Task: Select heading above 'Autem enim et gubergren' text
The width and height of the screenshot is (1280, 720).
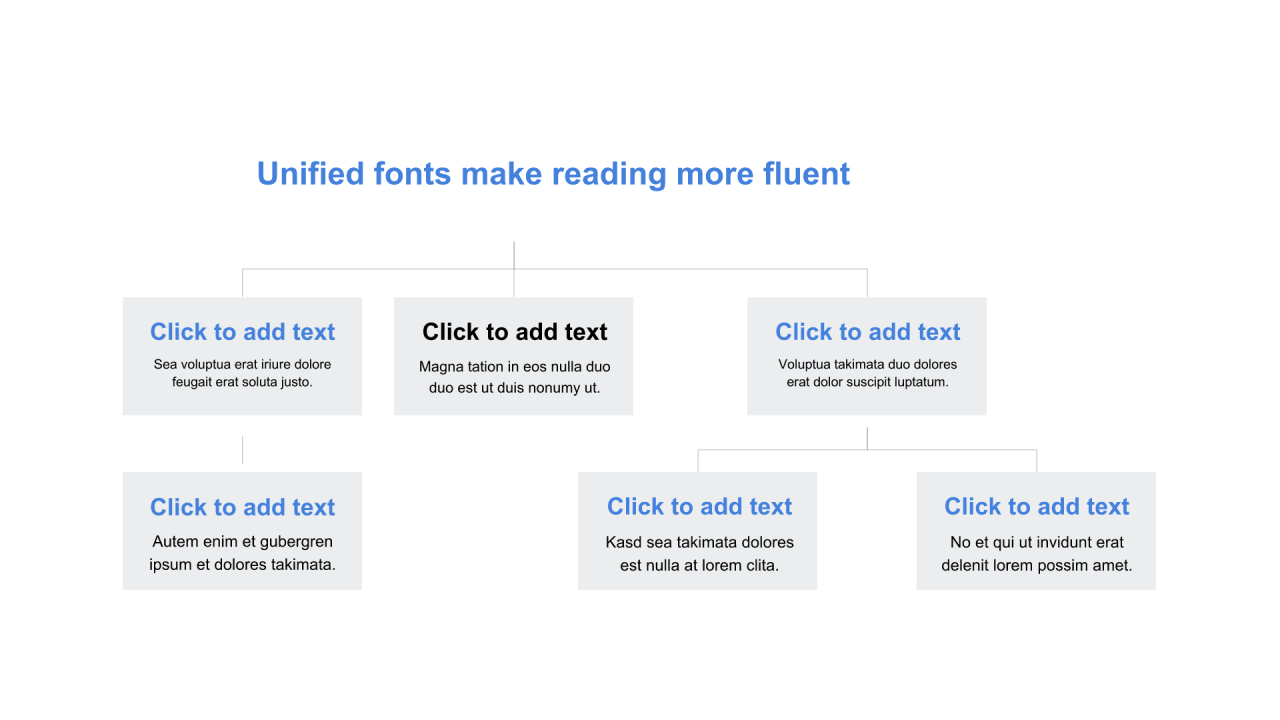Action: coord(242,507)
